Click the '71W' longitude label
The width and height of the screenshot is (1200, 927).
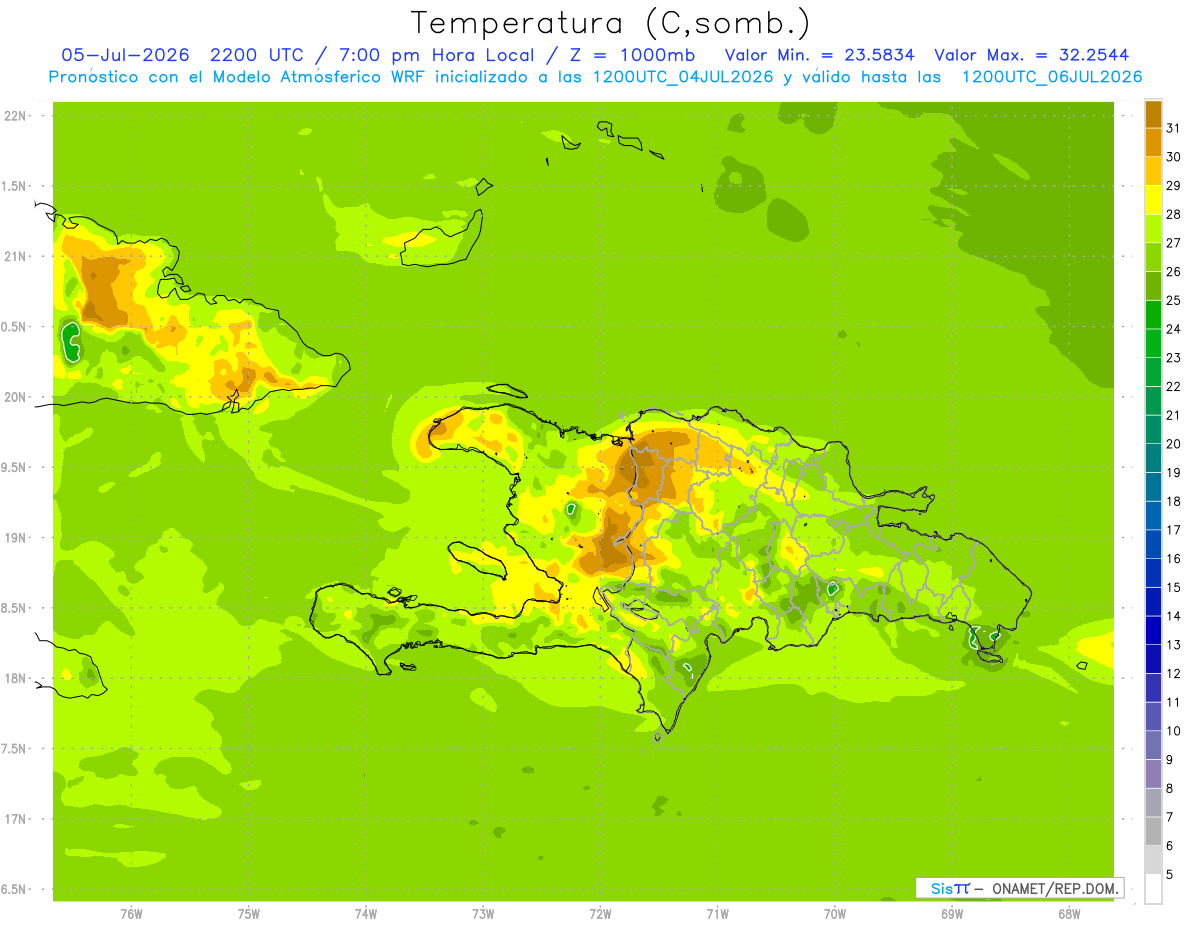[717, 913]
